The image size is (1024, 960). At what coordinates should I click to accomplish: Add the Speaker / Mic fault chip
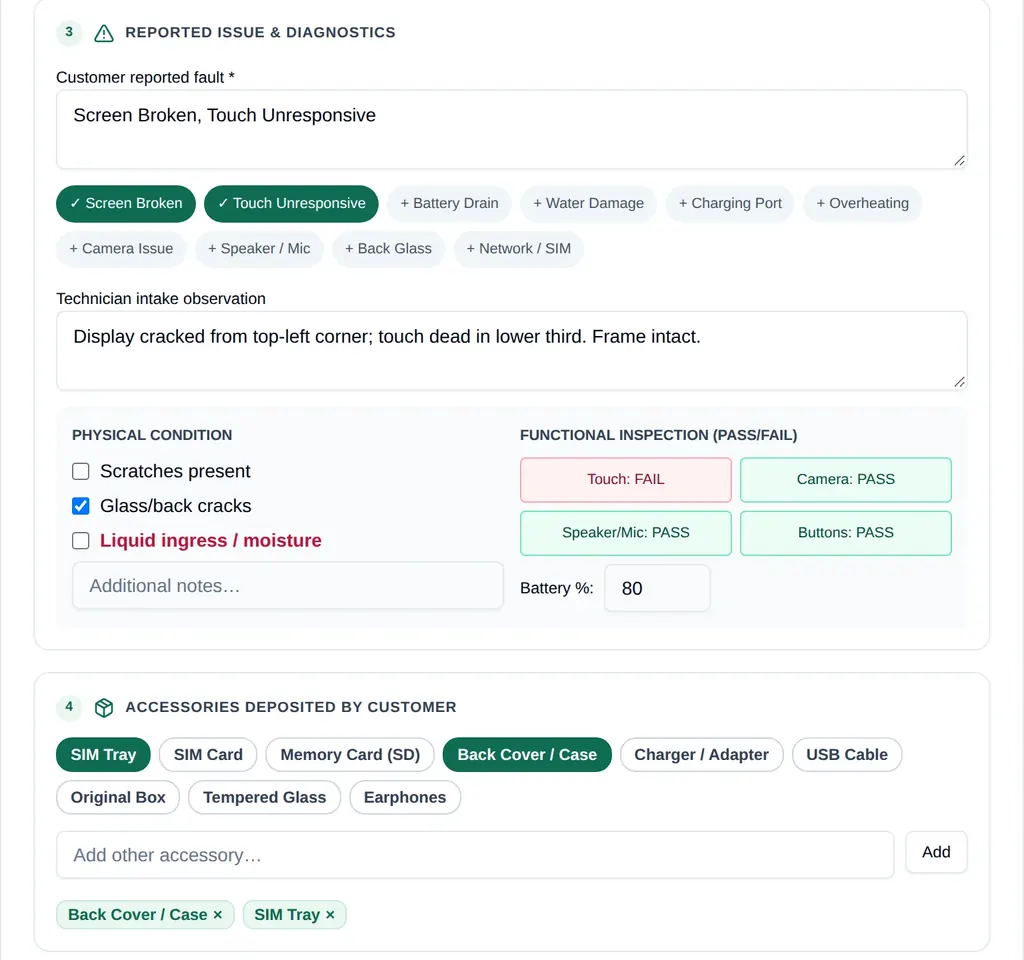(x=259, y=249)
